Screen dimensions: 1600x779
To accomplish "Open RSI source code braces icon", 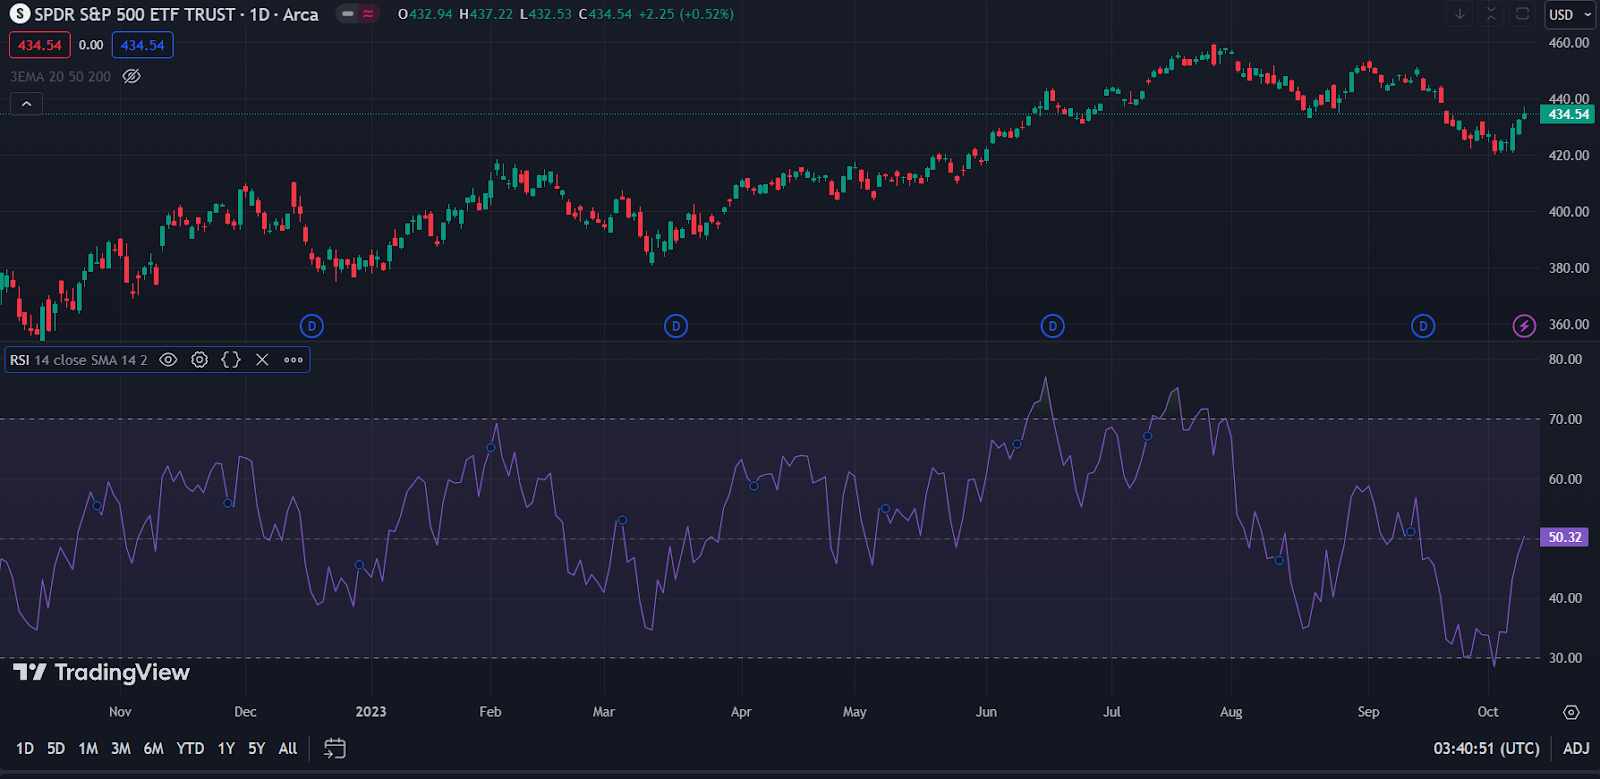I will click(x=231, y=360).
